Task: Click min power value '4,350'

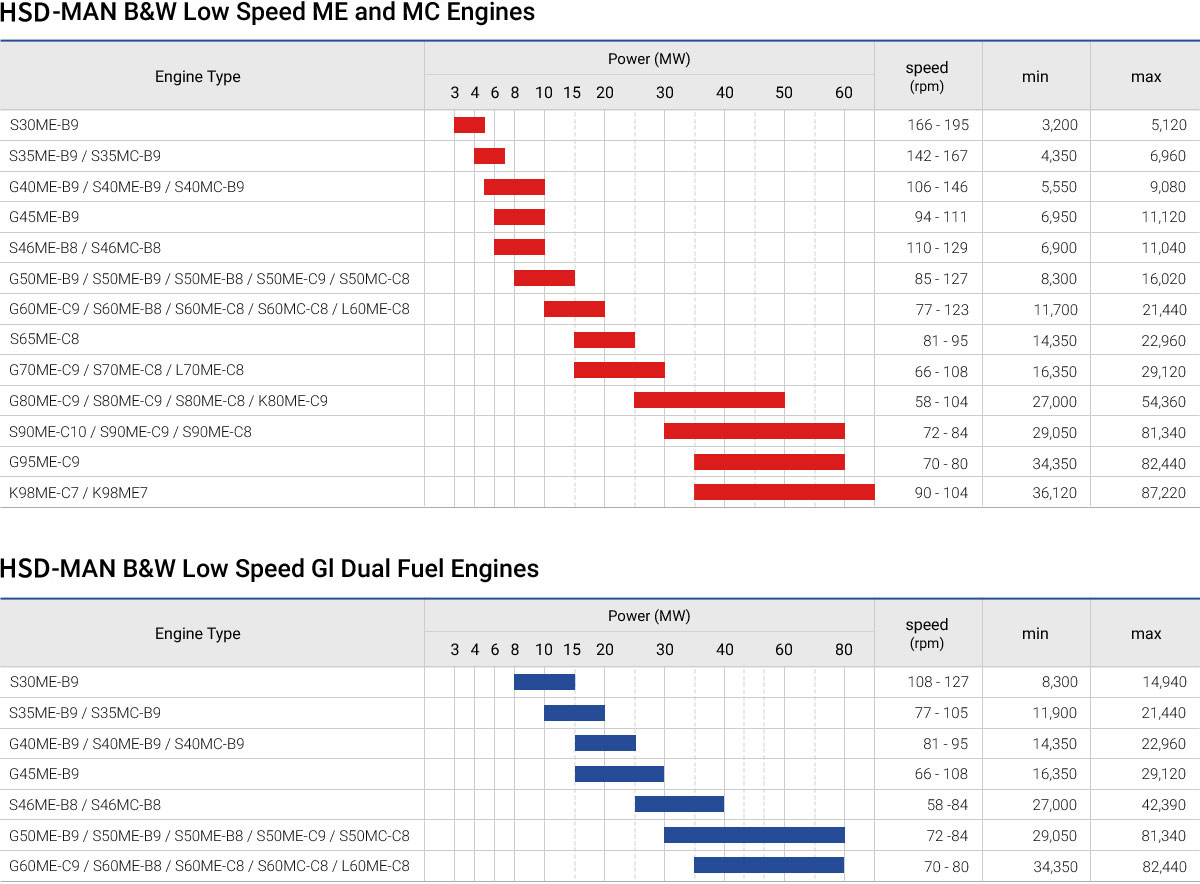Action: coord(1059,156)
